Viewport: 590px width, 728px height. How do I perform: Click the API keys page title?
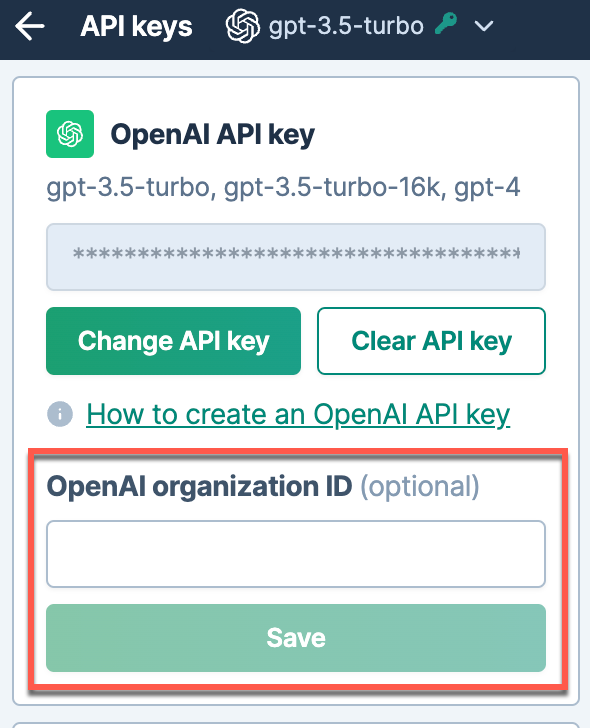tap(136, 26)
